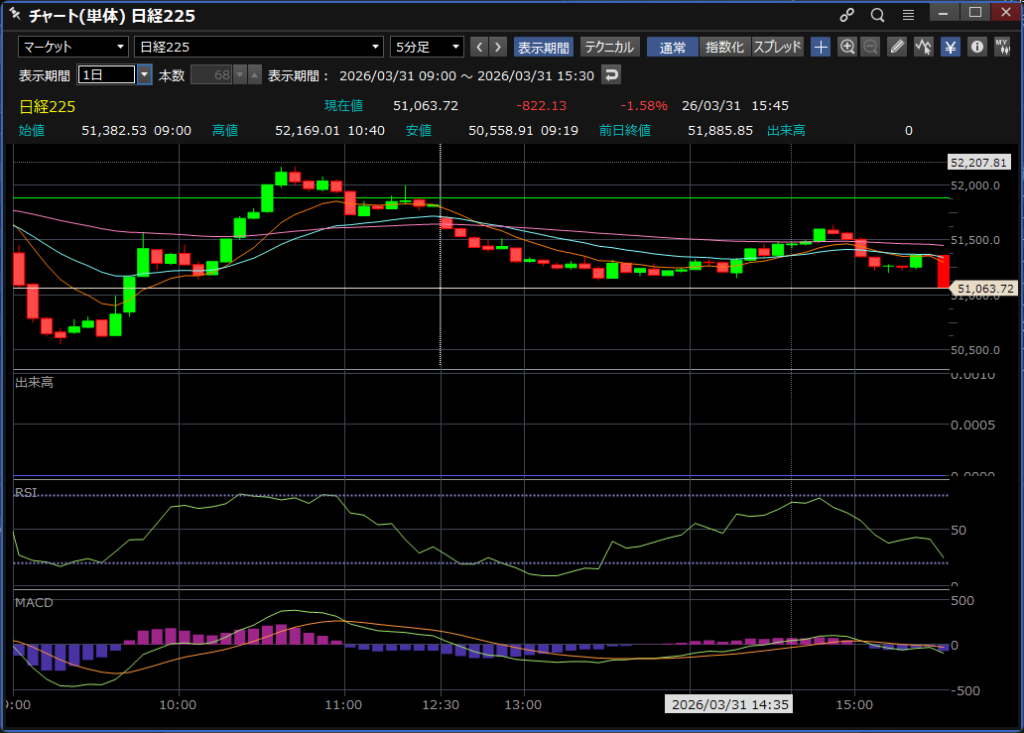Open the MY chart settings icon
Viewport: 1024px width, 733px height.
coord(1001,47)
